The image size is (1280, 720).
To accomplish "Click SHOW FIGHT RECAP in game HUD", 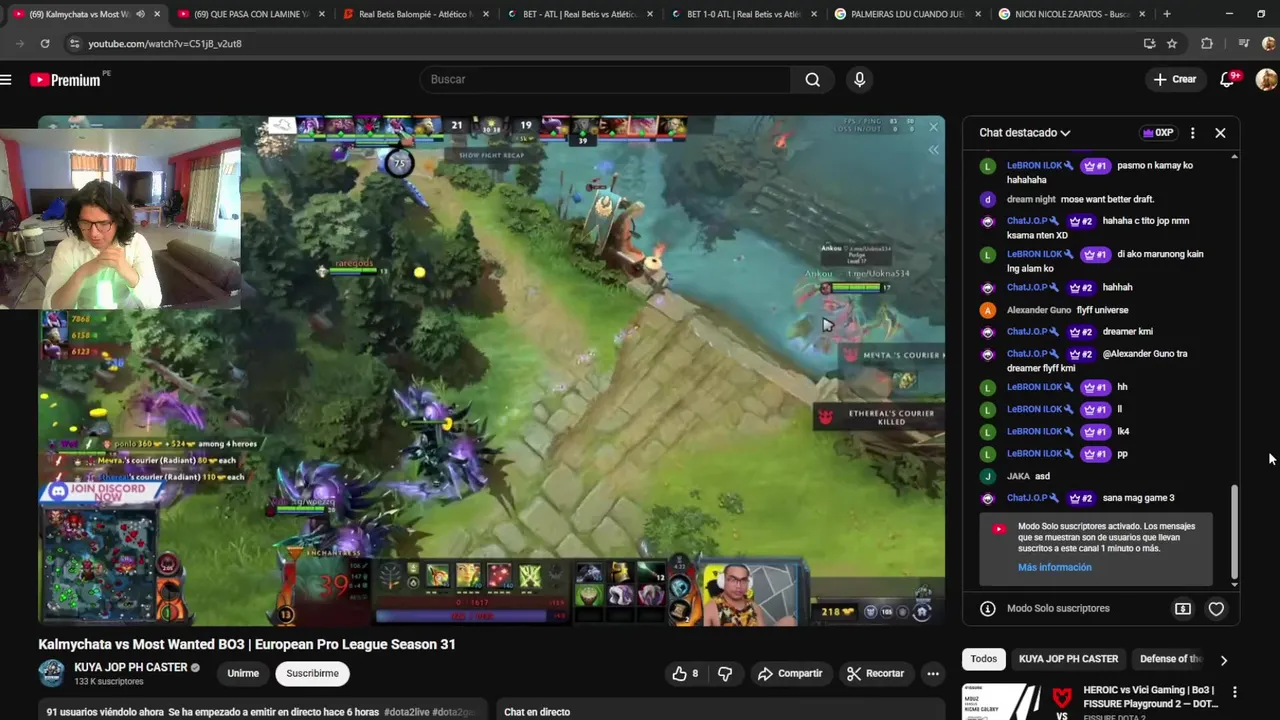I will [492, 155].
